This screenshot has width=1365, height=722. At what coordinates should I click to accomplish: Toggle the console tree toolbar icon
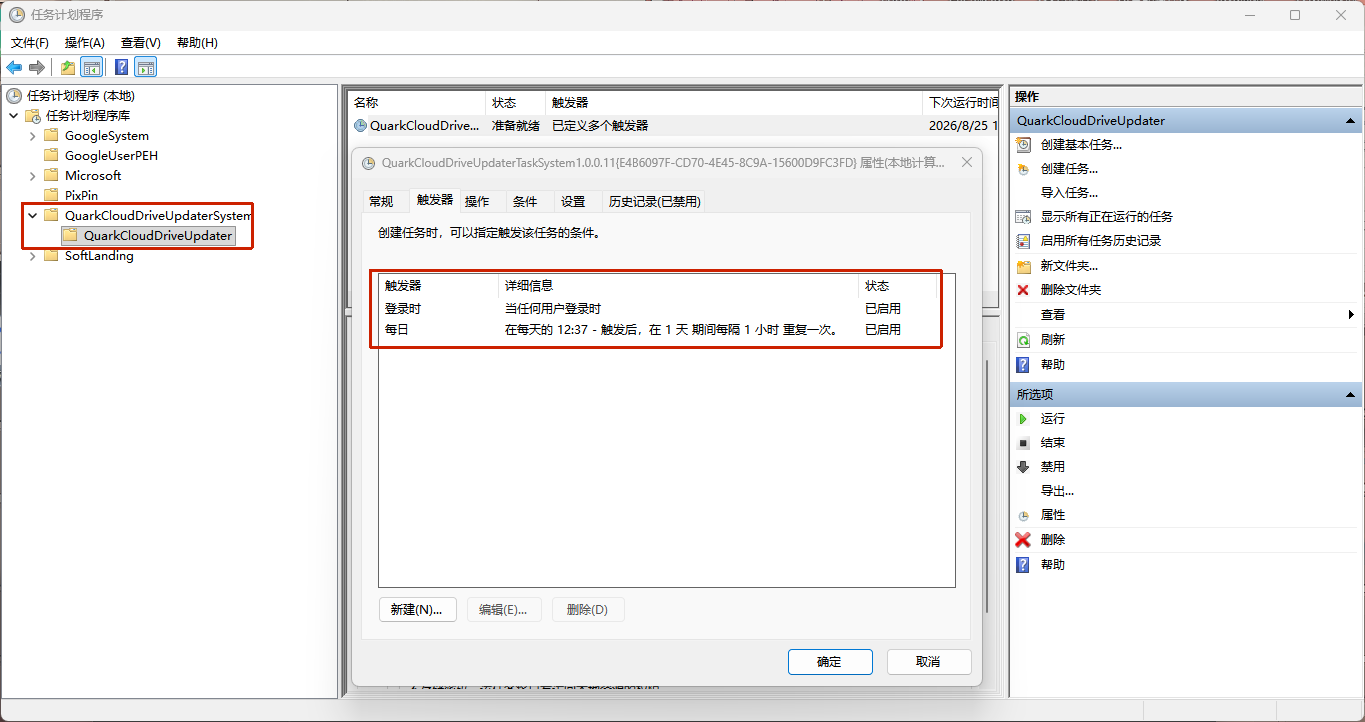[x=92, y=67]
